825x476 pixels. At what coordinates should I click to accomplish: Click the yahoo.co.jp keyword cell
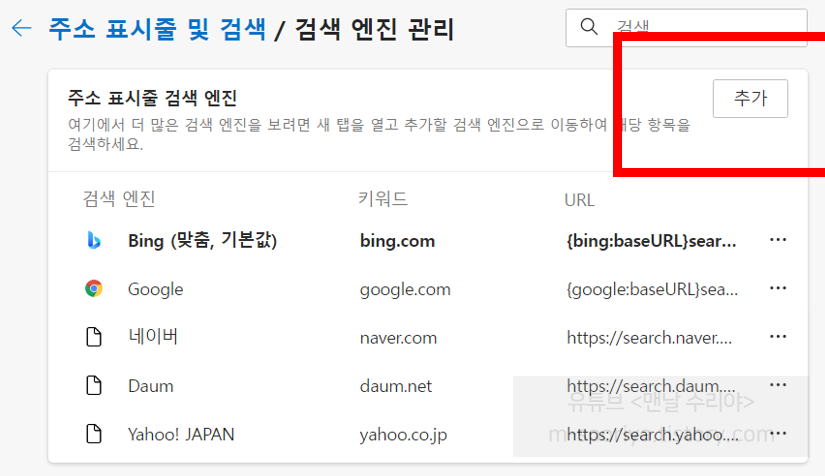404,435
